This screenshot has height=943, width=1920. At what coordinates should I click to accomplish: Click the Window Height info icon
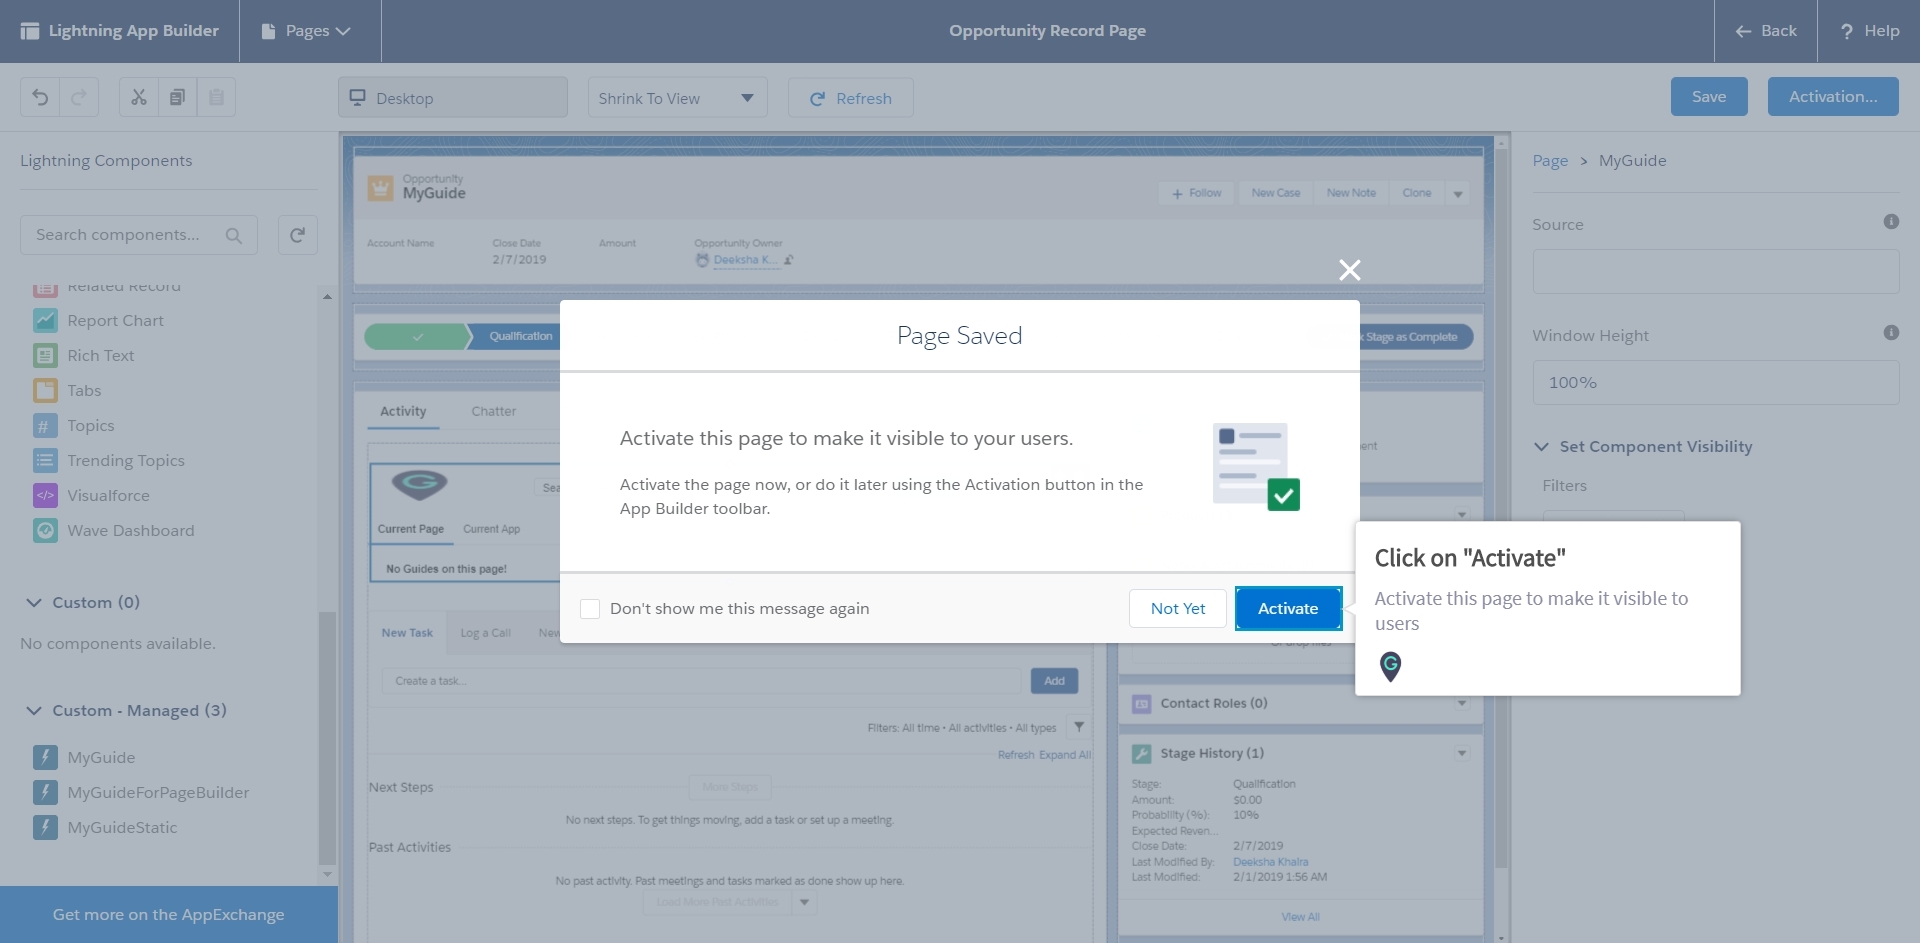click(x=1891, y=333)
